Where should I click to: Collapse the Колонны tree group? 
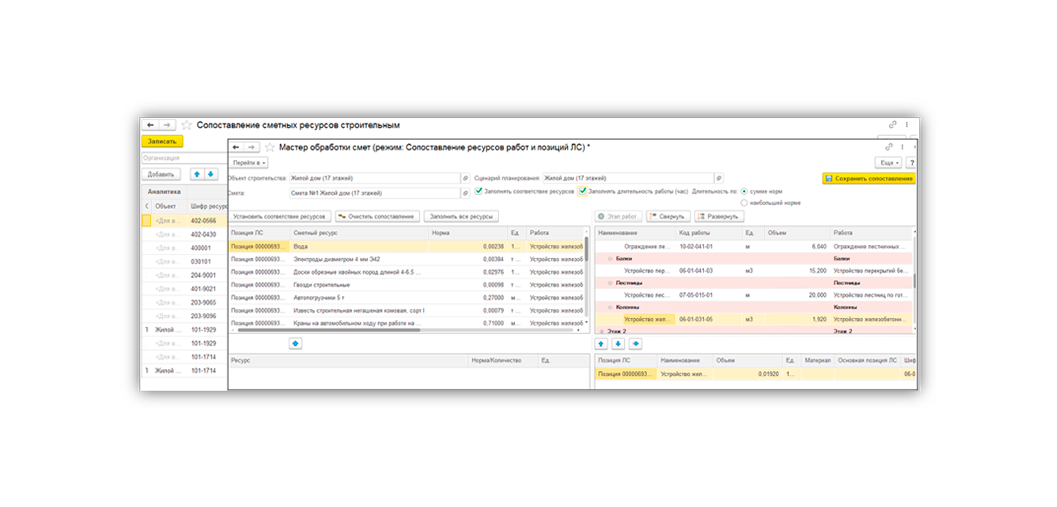point(610,307)
